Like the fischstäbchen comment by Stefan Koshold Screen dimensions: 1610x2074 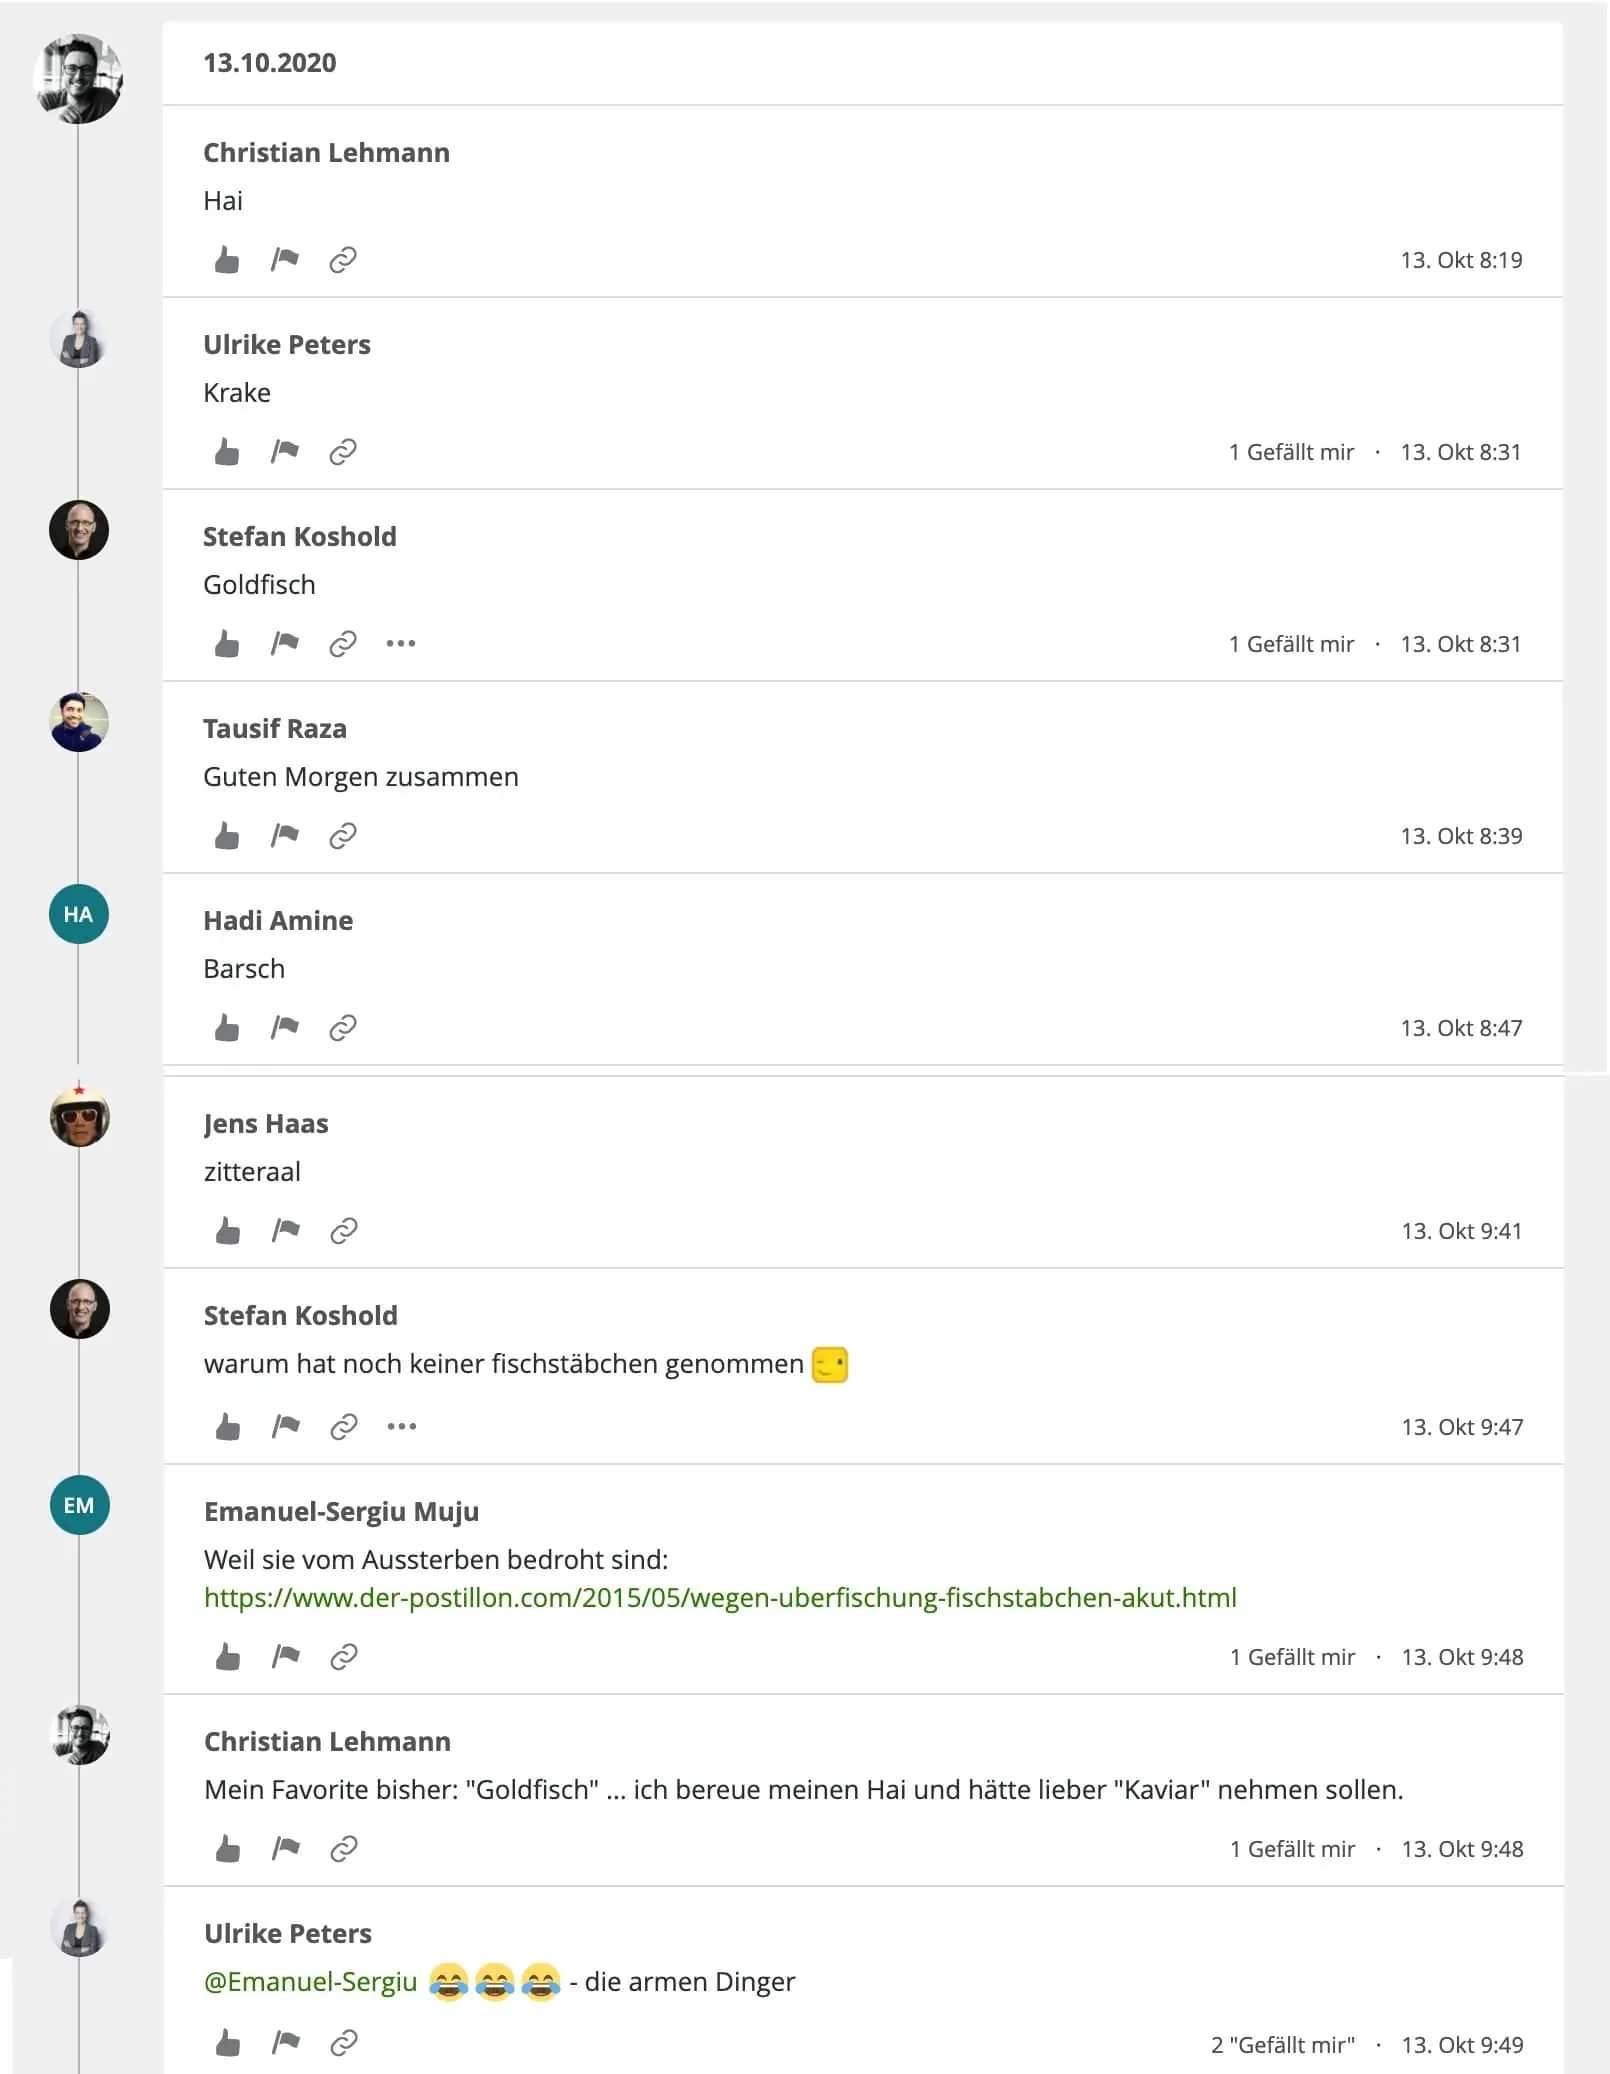[x=228, y=1427]
